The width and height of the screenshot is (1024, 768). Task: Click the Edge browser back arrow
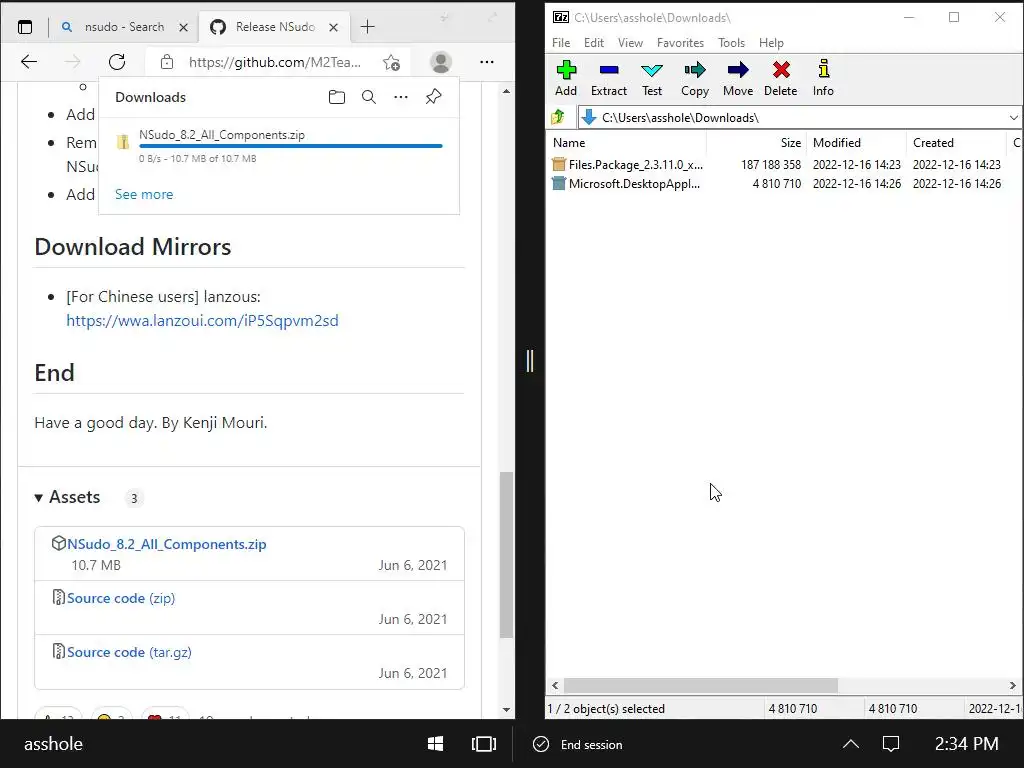pyautogui.click(x=29, y=62)
